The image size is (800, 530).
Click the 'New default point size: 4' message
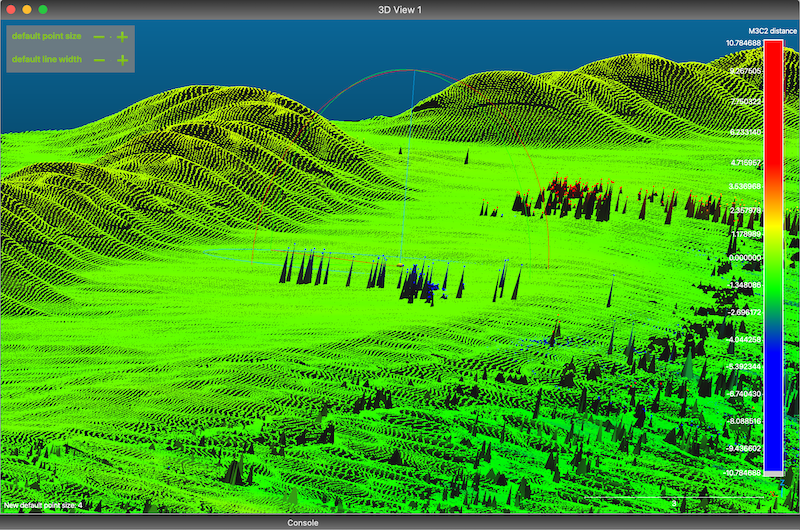tap(43, 506)
